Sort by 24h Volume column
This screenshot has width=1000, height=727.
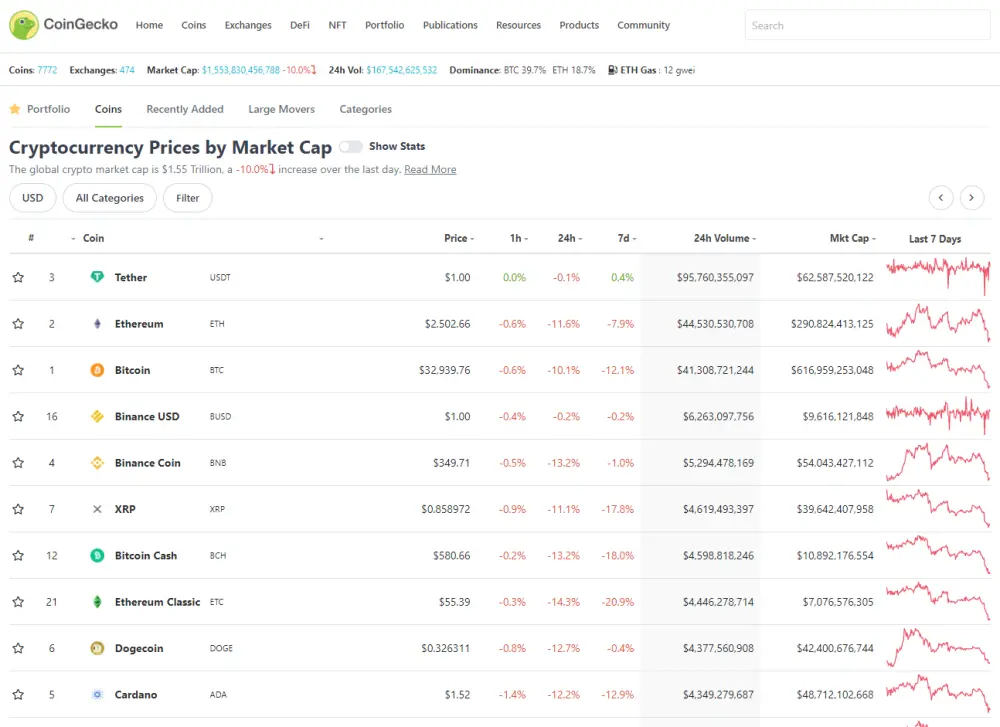tap(724, 238)
